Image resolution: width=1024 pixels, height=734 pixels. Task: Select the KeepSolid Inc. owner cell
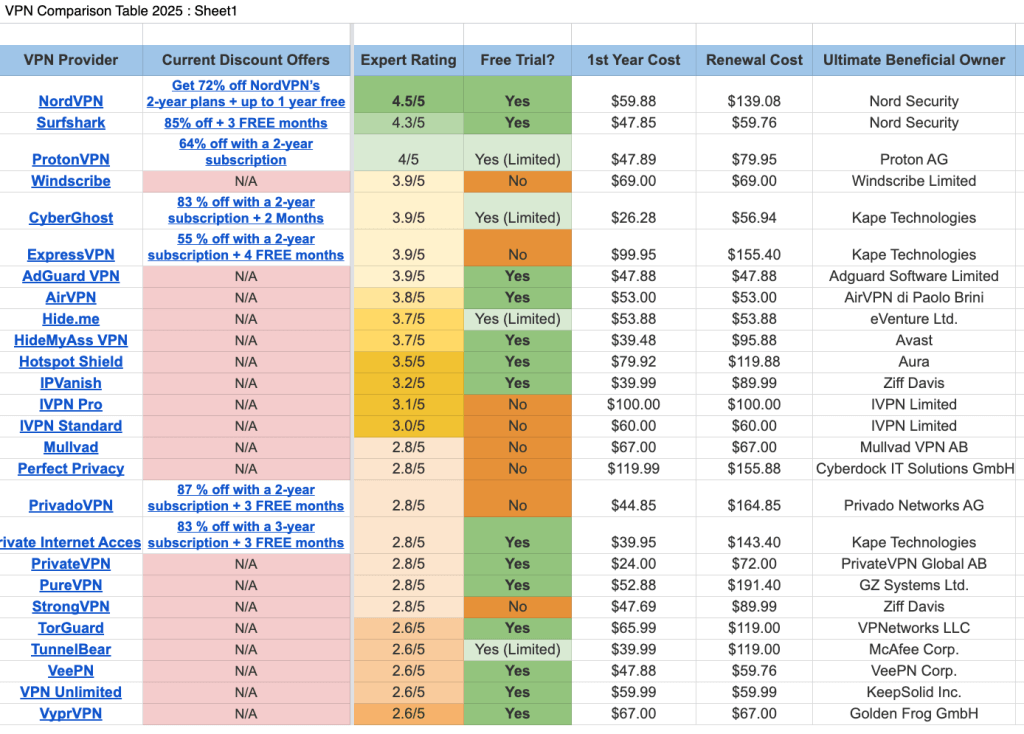914,692
